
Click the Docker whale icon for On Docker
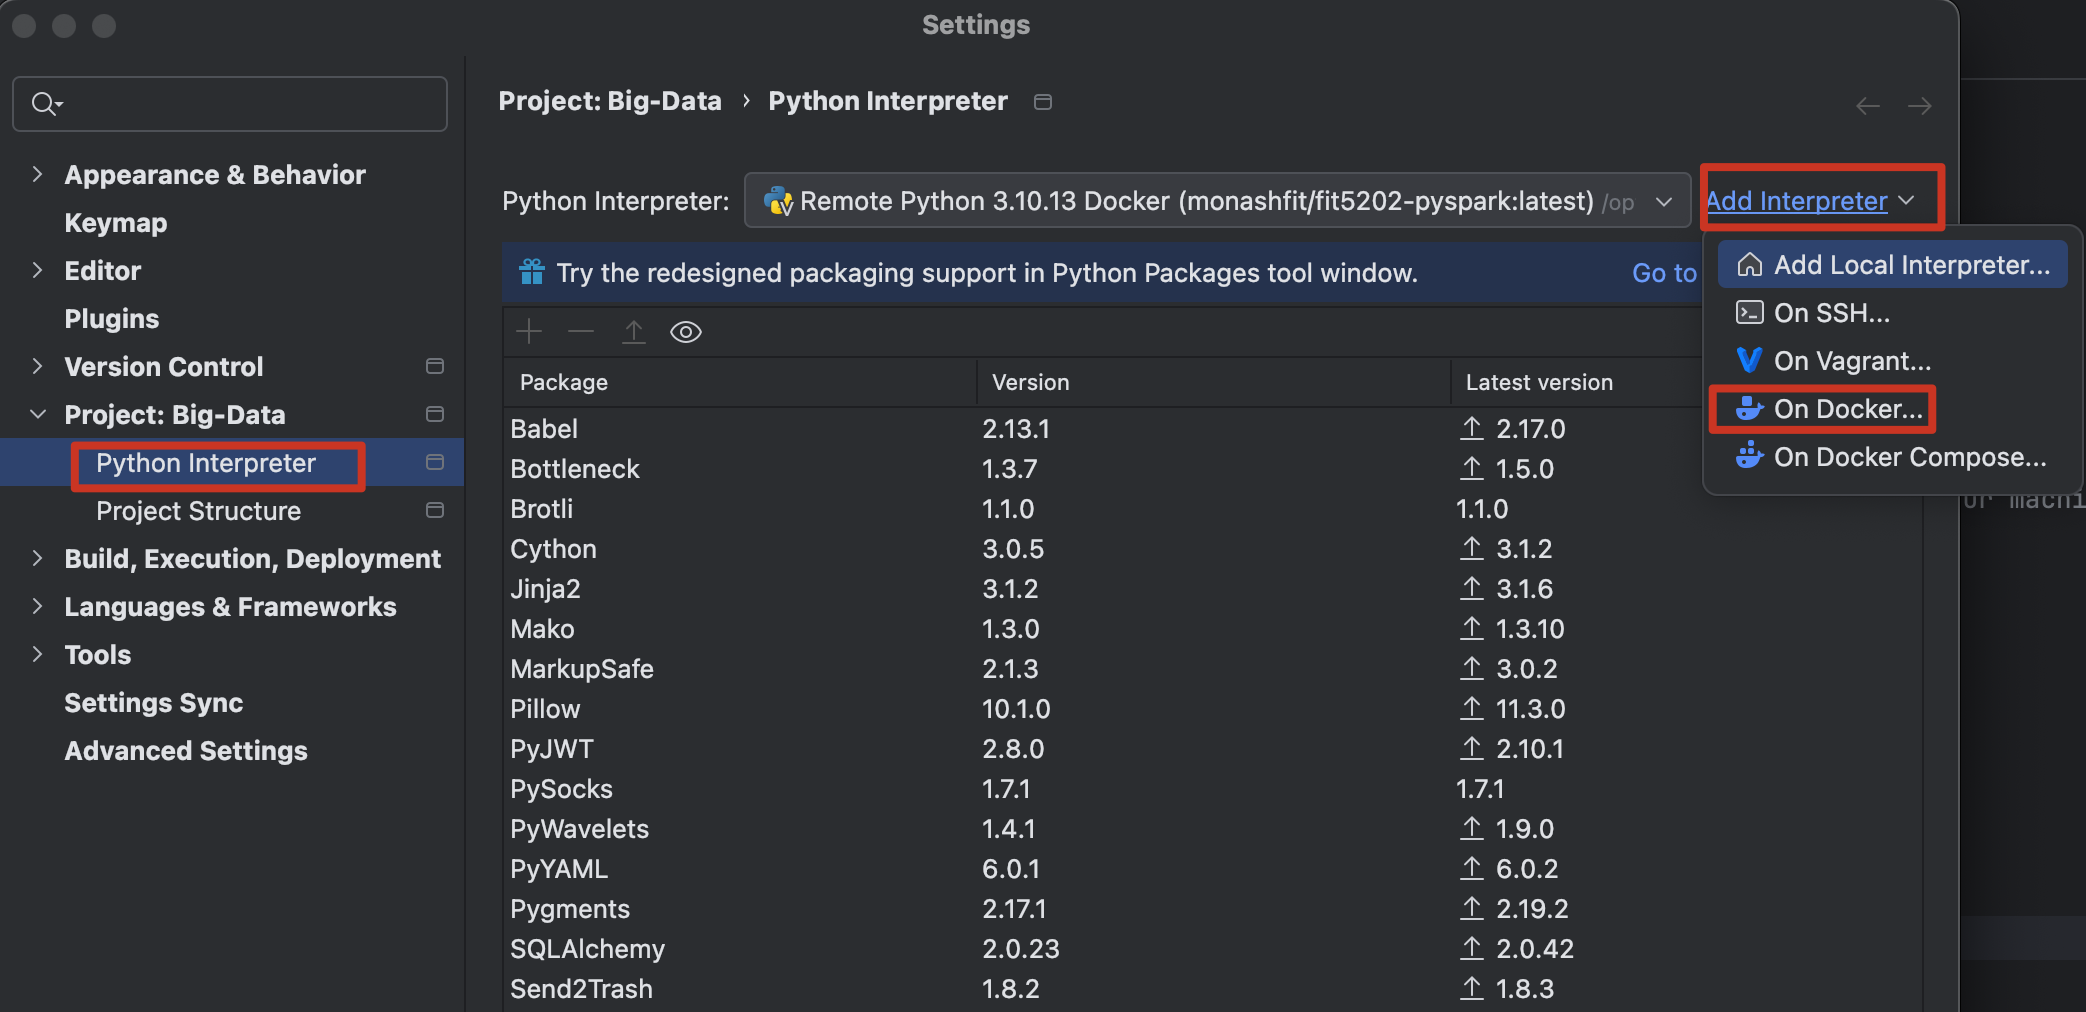[1749, 408]
